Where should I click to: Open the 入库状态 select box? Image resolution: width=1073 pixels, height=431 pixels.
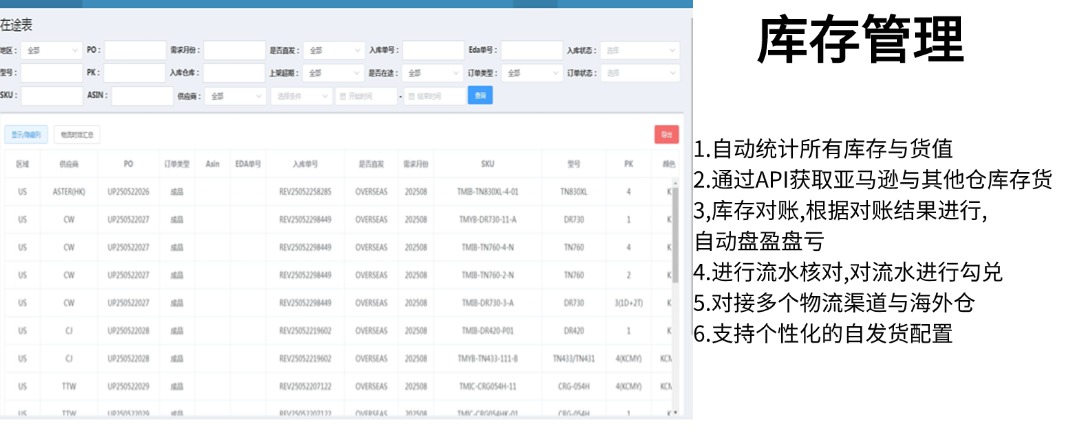(x=642, y=49)
